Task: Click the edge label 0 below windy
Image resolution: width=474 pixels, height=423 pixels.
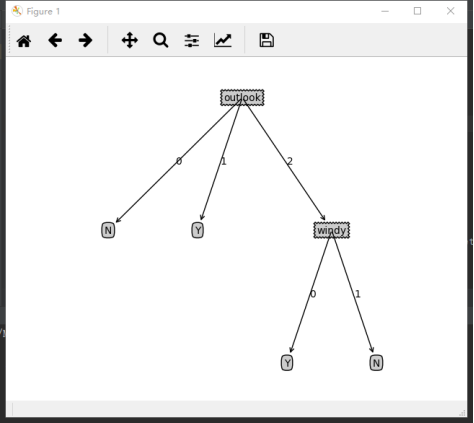Action: click(x=313, y=294)
